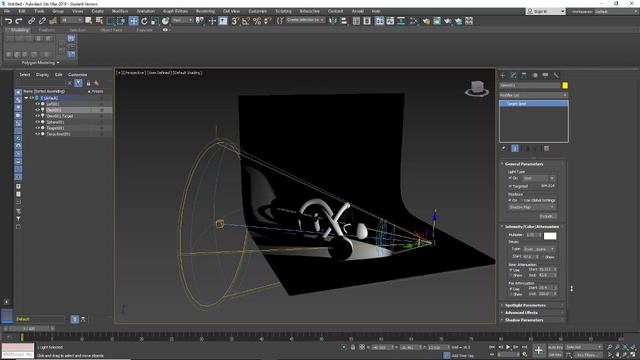Switch to the Object Paint ribbon tab
Viewport: 640px width, 360px height.
tap(111, 30)
